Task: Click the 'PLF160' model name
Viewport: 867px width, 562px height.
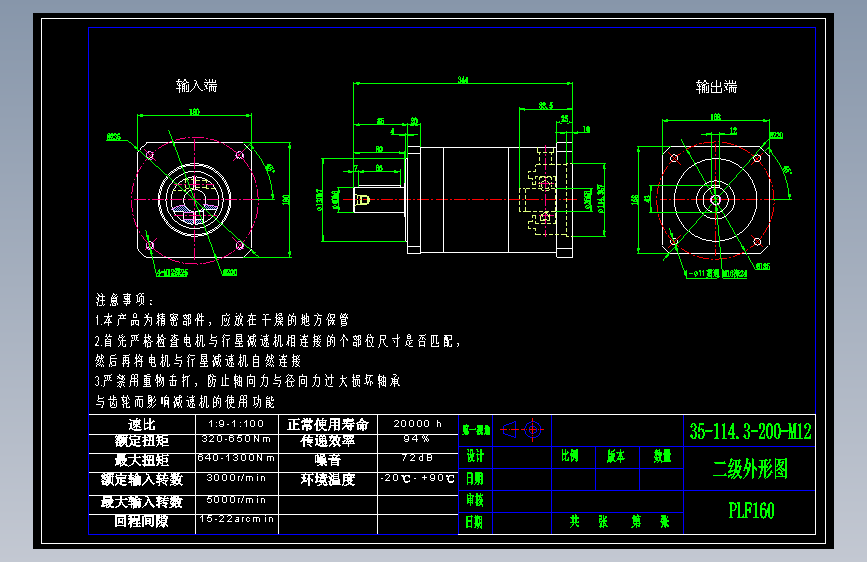Action: (x=751, y=511)
